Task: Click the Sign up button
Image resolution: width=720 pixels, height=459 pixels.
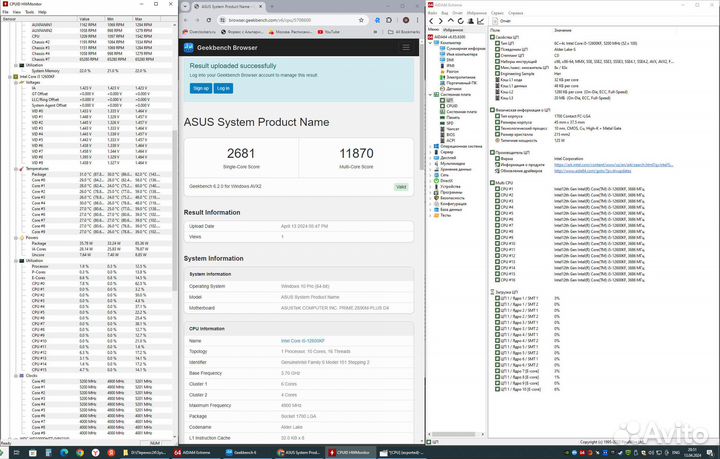Action: point(201,88)
